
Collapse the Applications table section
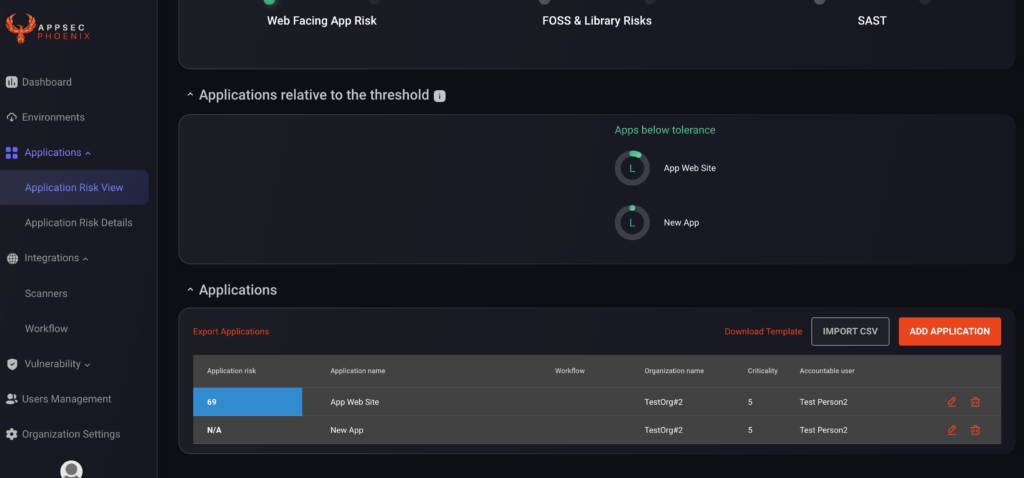[190, 290]
